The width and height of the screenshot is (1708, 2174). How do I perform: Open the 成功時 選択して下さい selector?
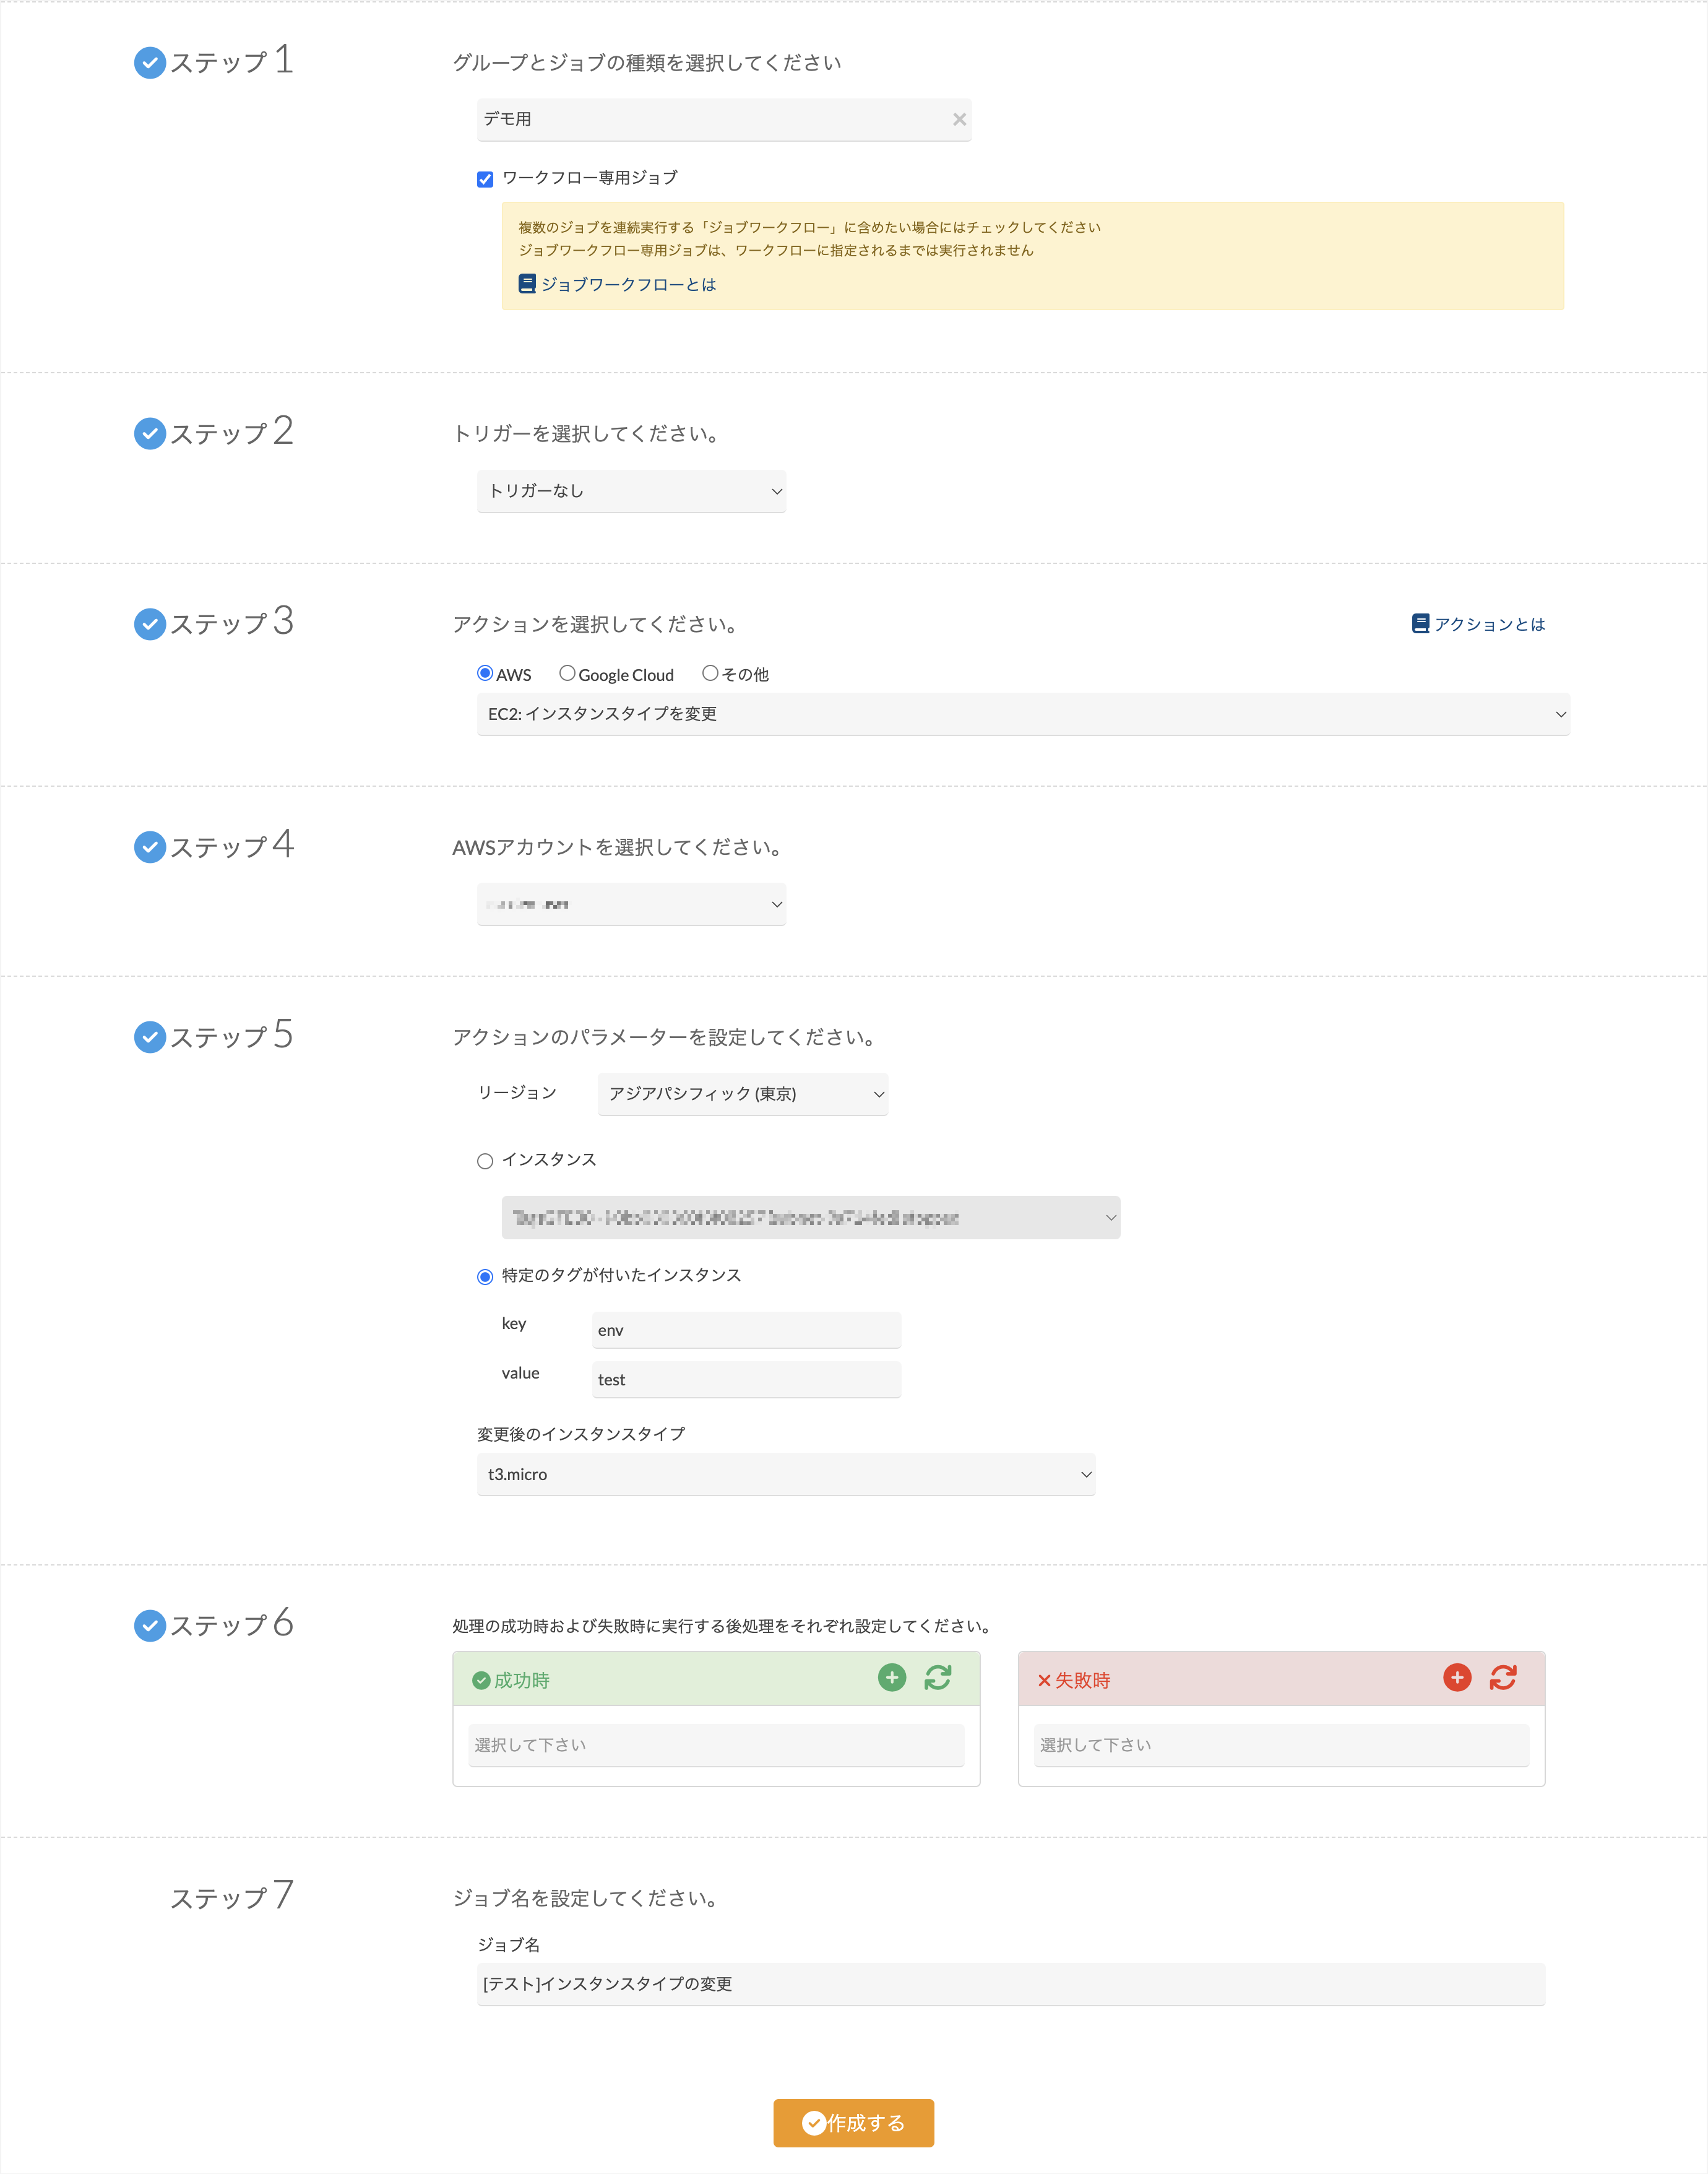point(716,1745)
